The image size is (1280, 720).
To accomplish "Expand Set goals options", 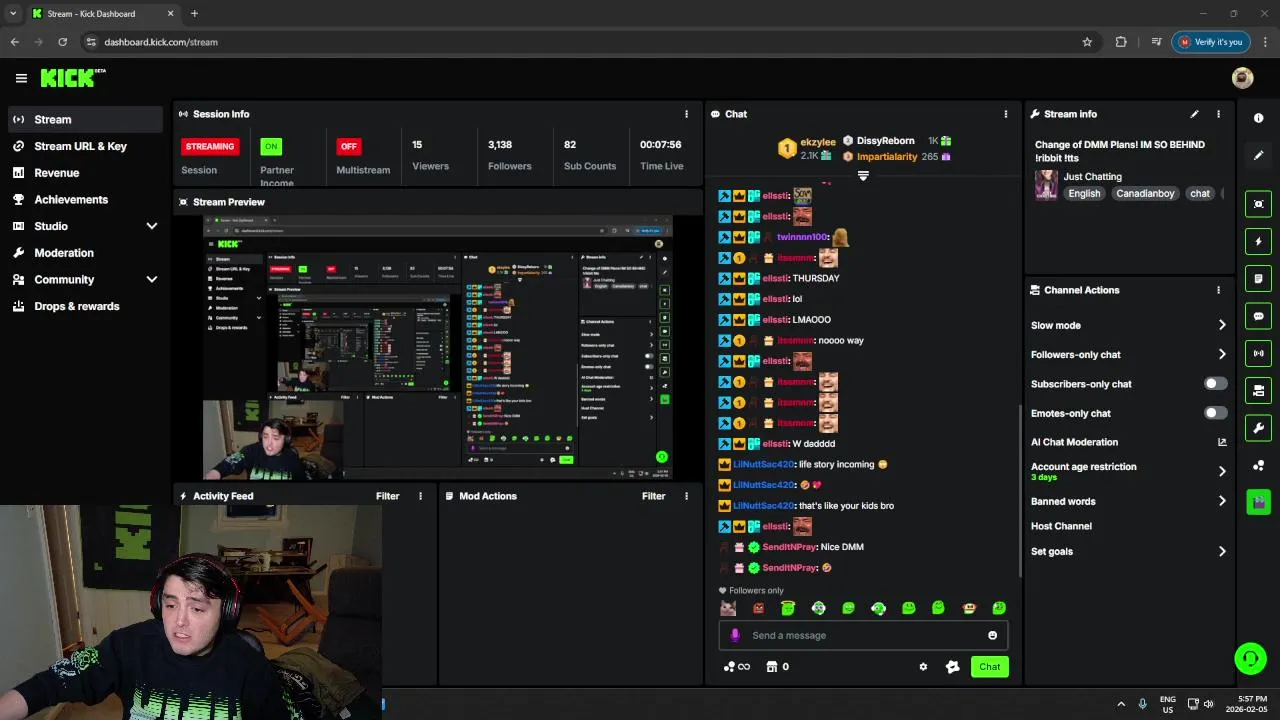I will (x=1222, y=551).
